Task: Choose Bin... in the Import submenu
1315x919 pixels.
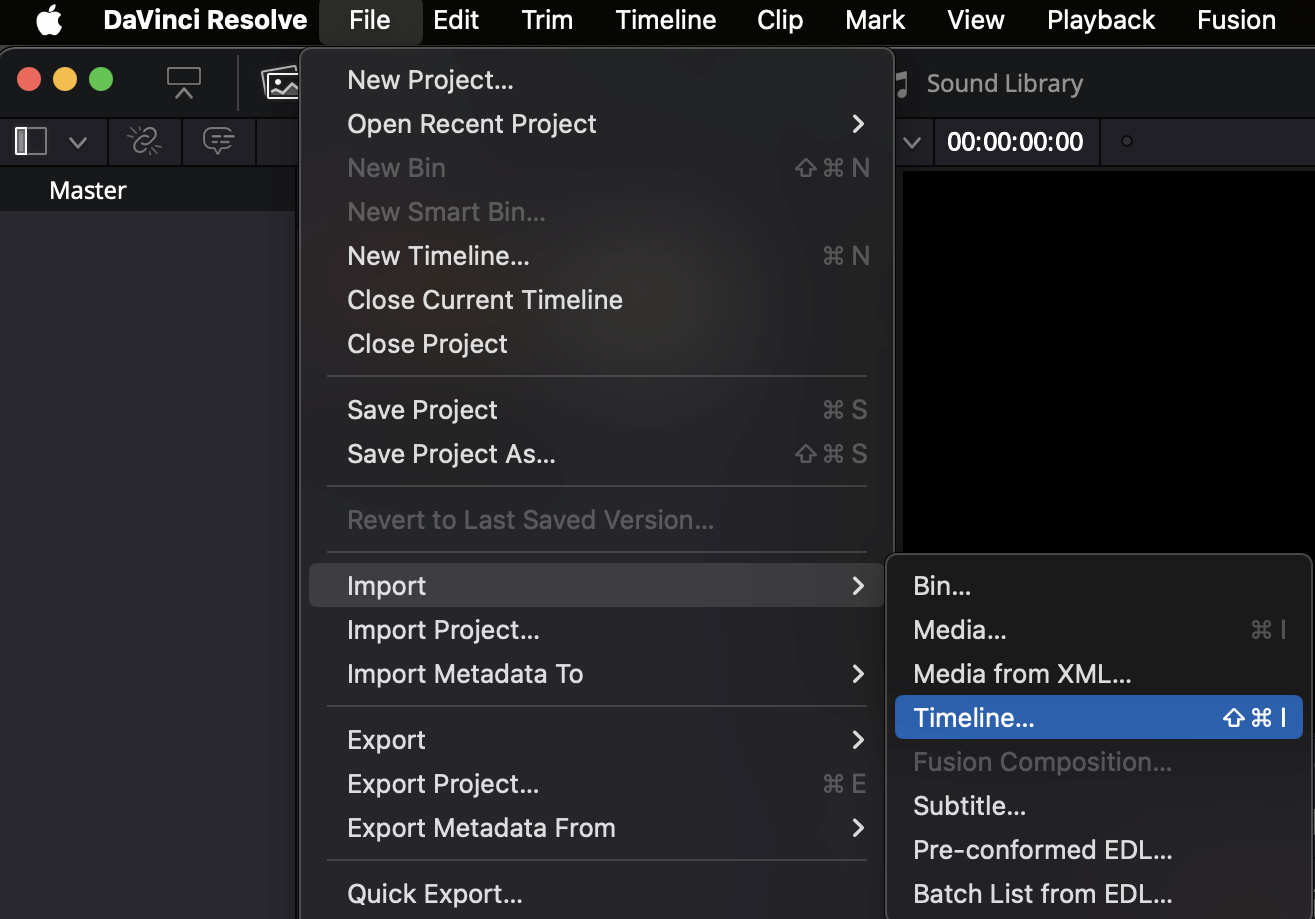Action: 1099,586
